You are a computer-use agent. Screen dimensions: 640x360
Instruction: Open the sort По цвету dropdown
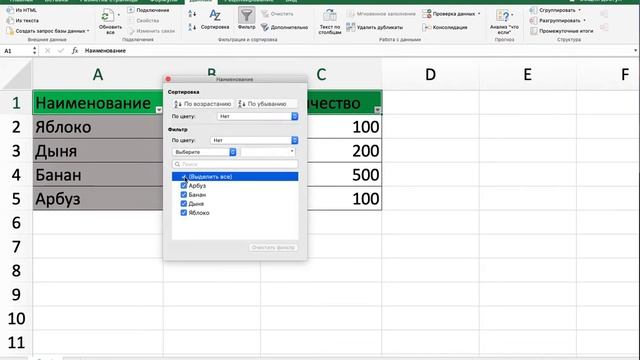point(258,116)
